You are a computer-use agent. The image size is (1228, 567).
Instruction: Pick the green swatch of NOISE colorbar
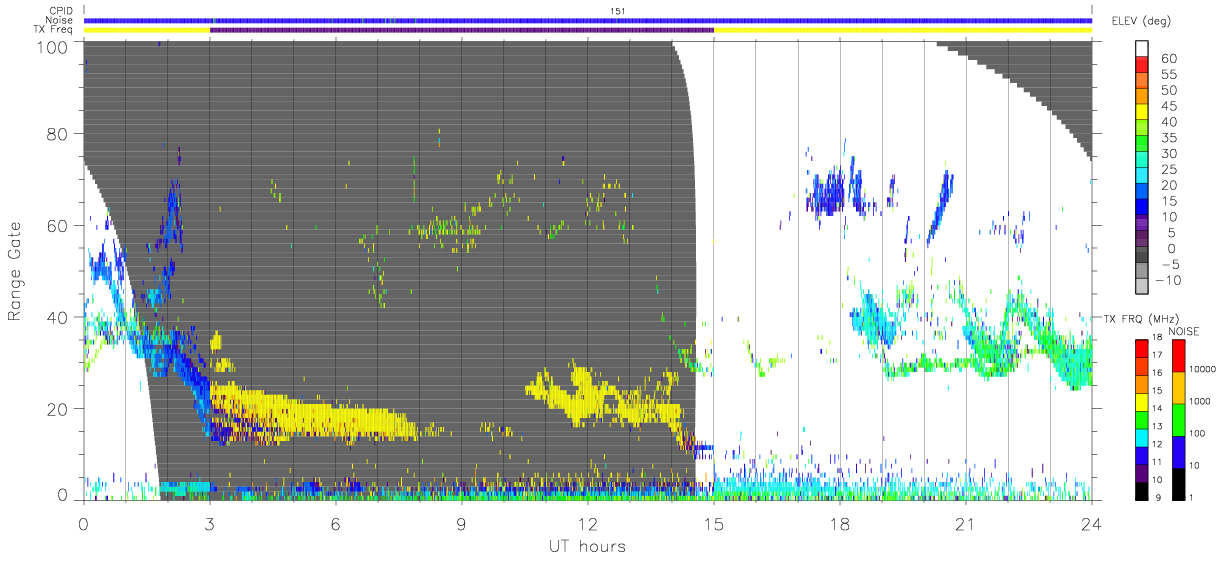(x=1178, y=420)
